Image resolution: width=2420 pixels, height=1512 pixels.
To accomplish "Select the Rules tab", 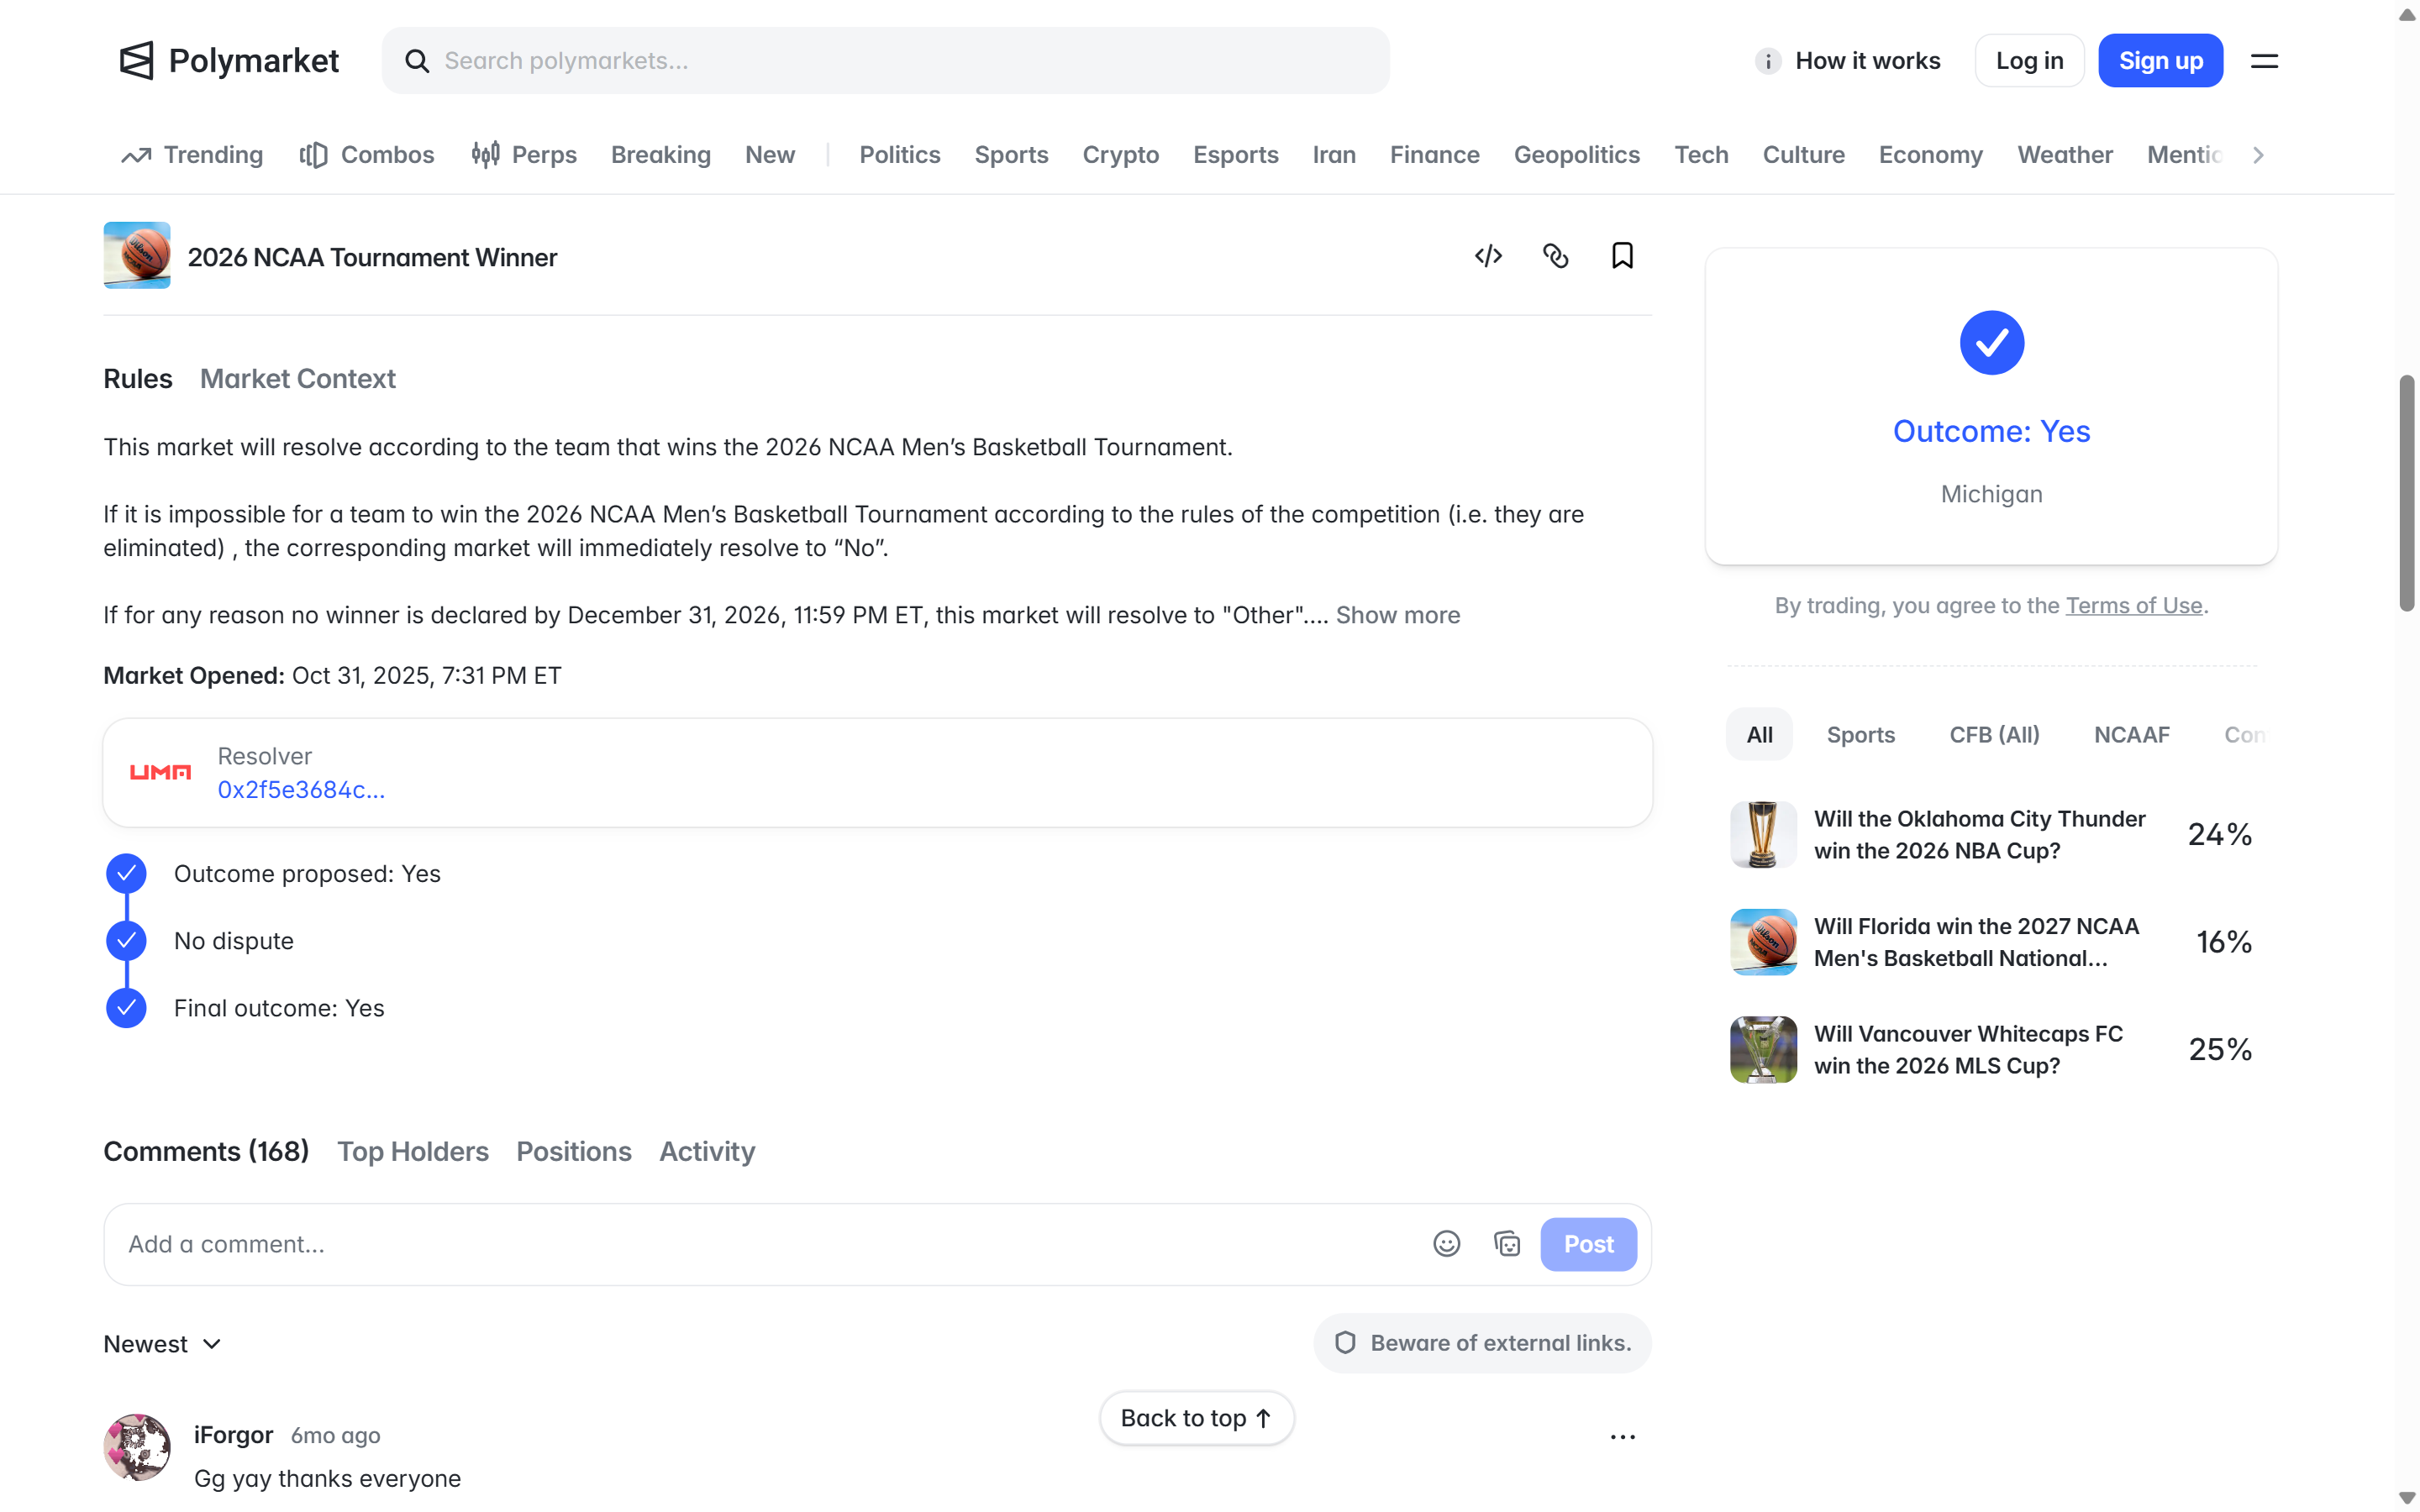I will click(138, 379).
